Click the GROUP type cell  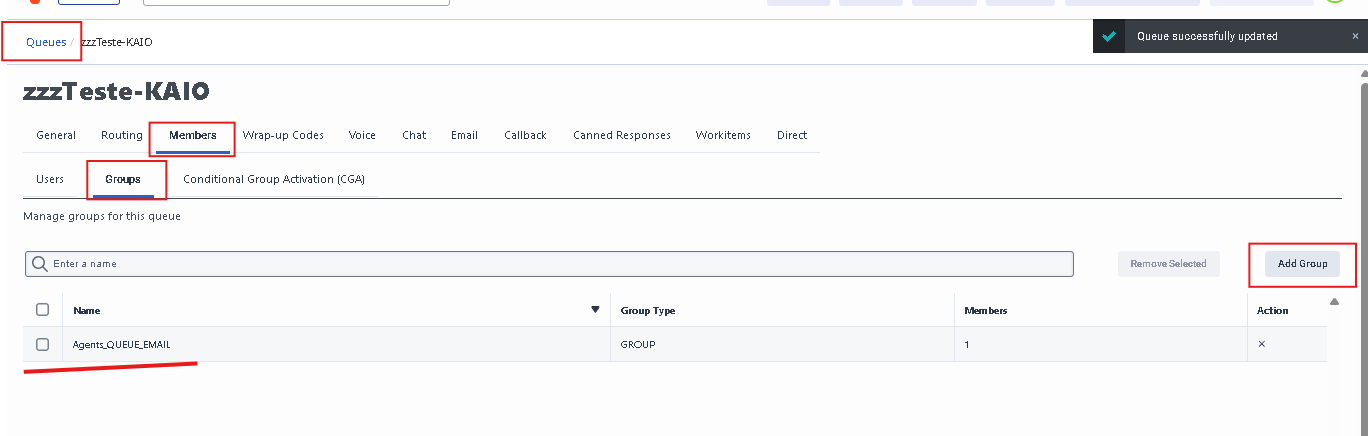coord(638,344)
